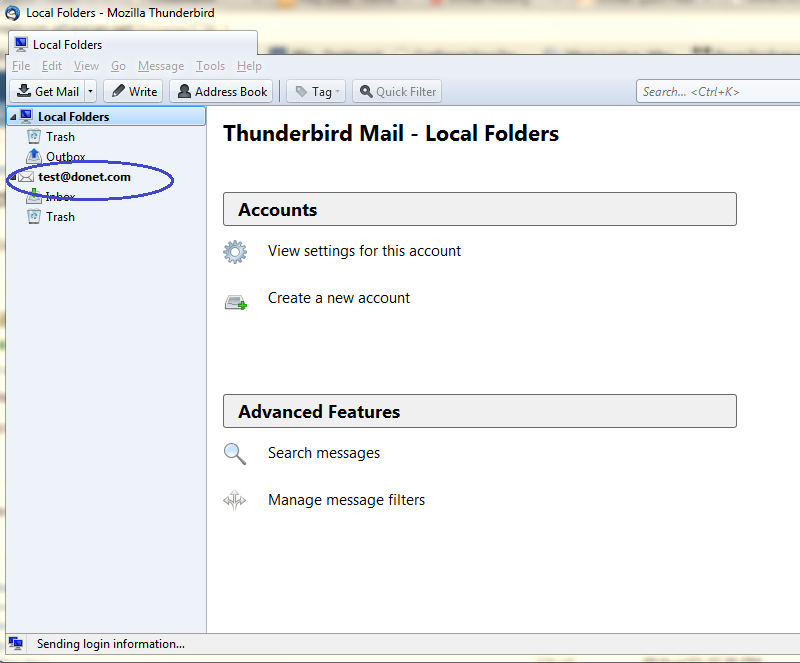This screenshot has width=800, height=663.
Task: Open the Edit menu
Action: click(x=52, y=66)
